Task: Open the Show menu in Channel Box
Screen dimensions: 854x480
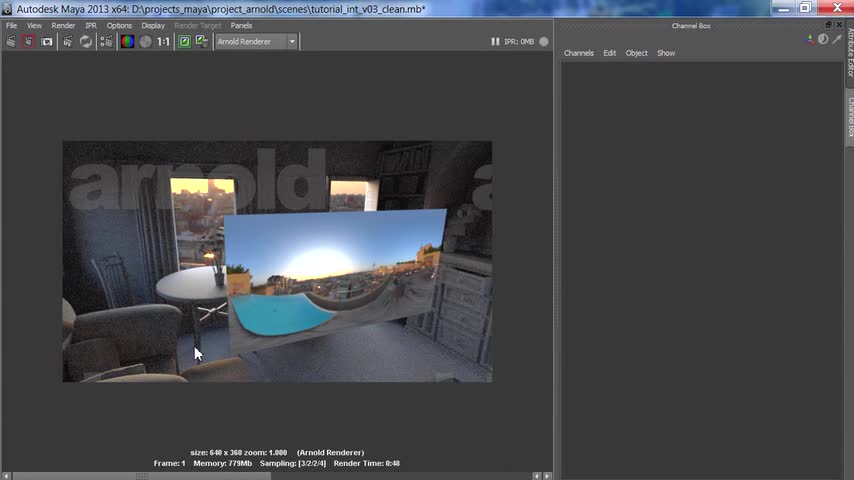Action: (x=666, y=53)
